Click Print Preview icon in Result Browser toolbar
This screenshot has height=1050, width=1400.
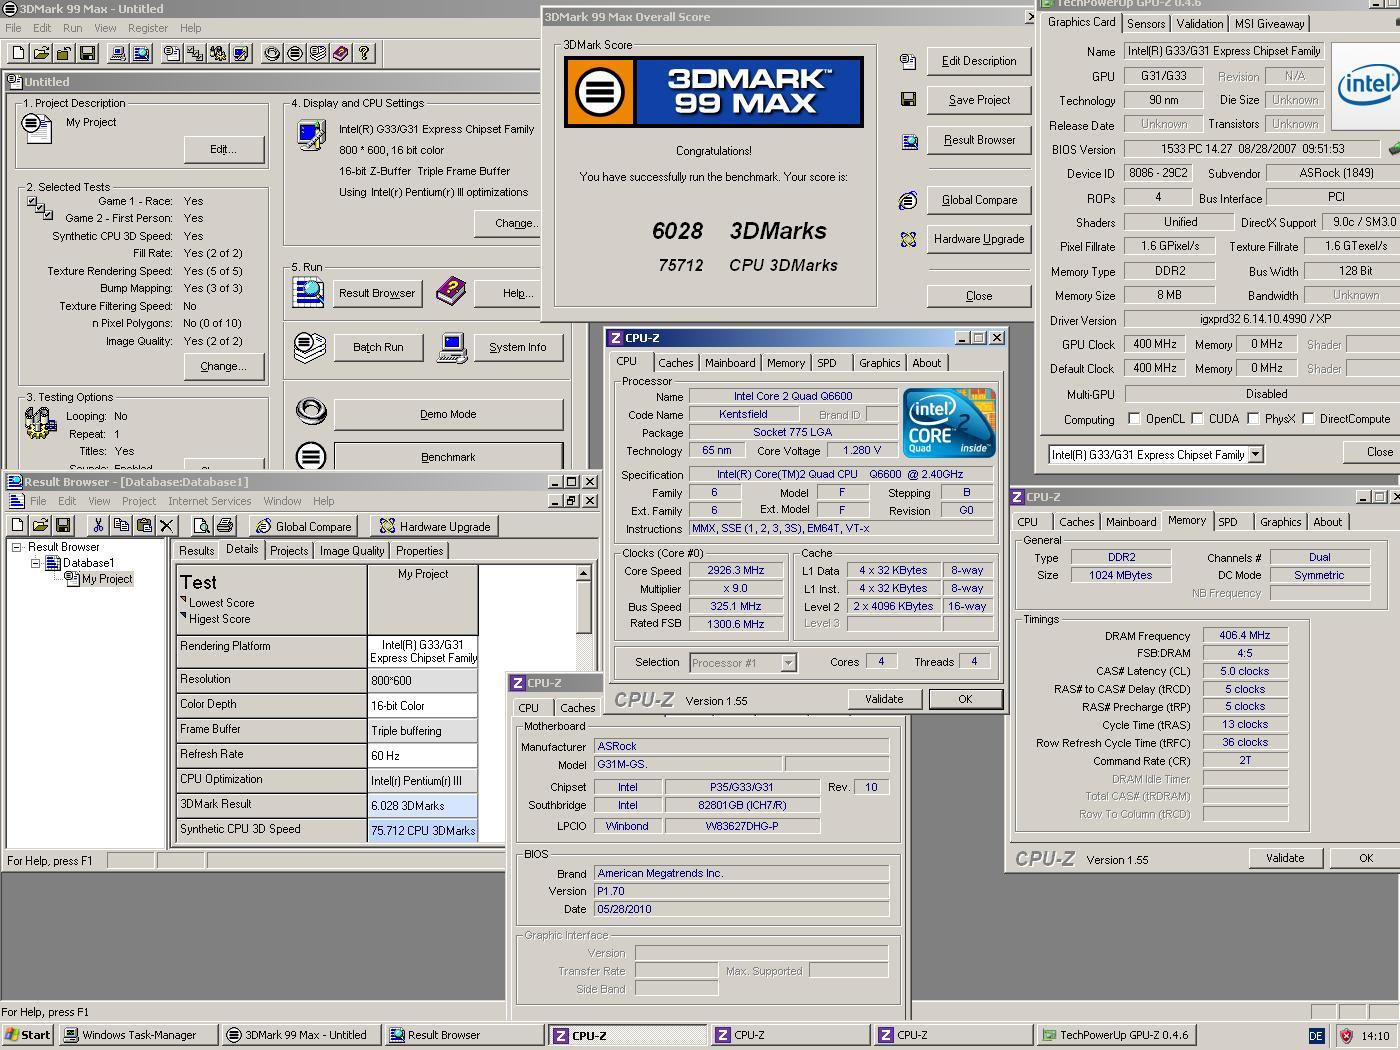(201, 525)
